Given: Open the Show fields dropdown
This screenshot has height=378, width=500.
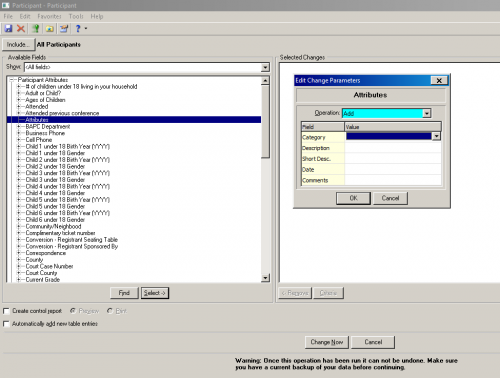Looking at the screenshot, I should [265, 67].
